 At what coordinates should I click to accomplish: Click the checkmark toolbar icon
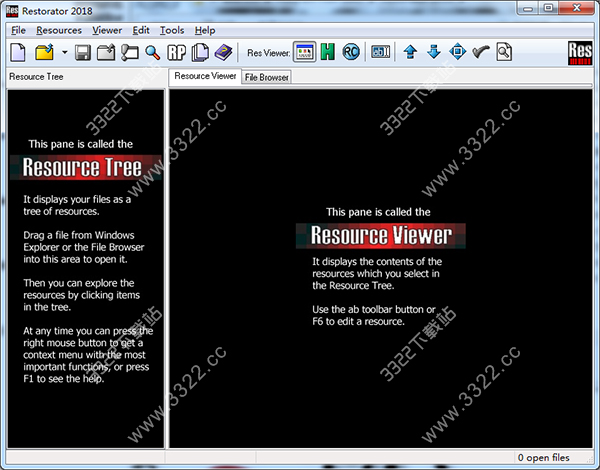(x=481, y=51)
